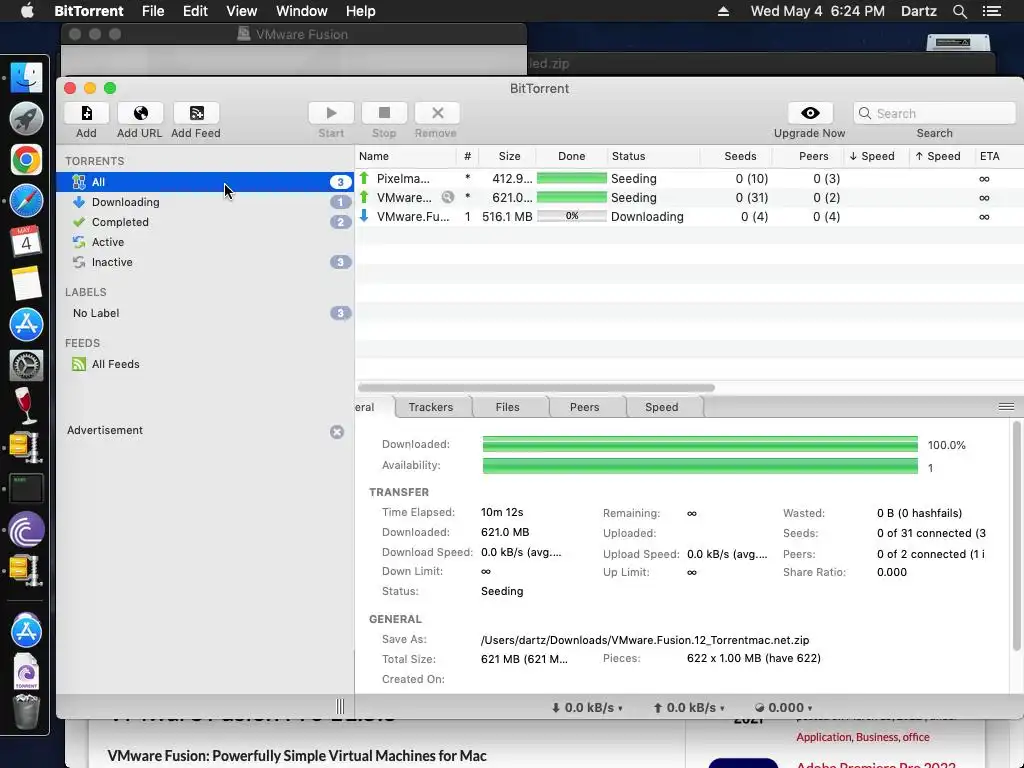Open Calendar from the Dock
Screen dimensions: 1024x768
(x=26, y=242)
